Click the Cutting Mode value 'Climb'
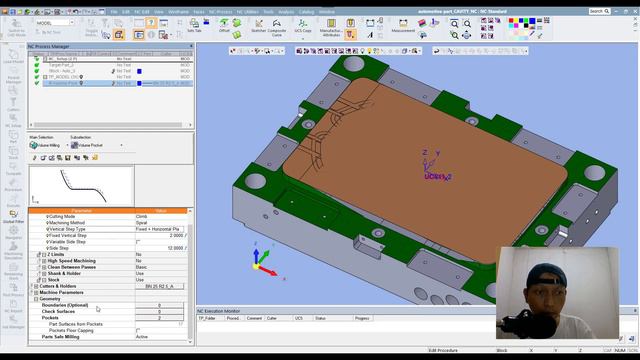Screen dimensions: 640x360 pyautogui.click(x=142, y=216)
